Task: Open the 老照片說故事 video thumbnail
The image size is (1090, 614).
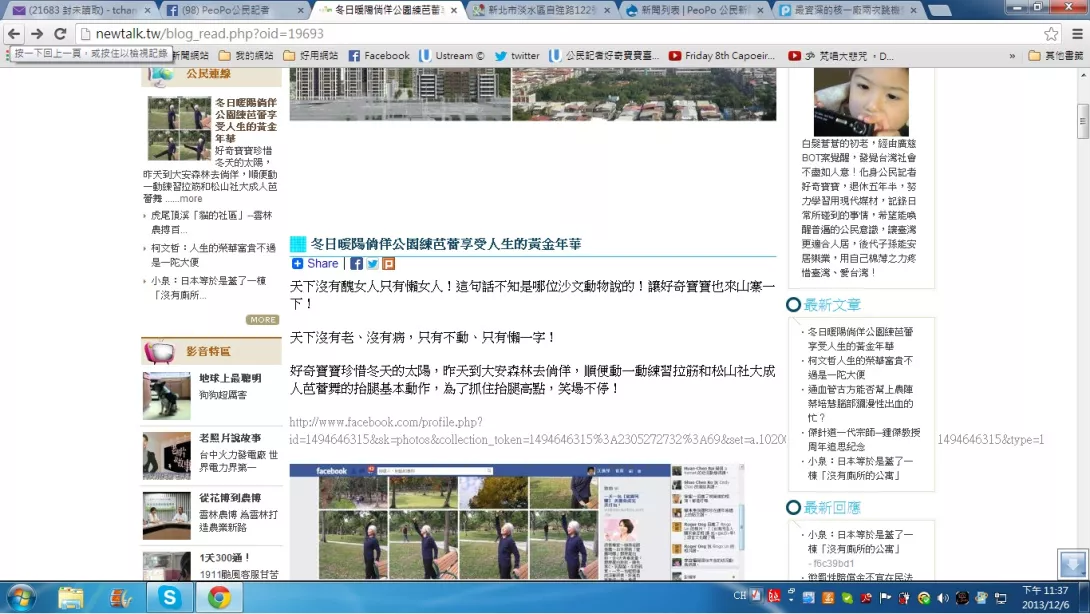Action: tap(167, 455)
